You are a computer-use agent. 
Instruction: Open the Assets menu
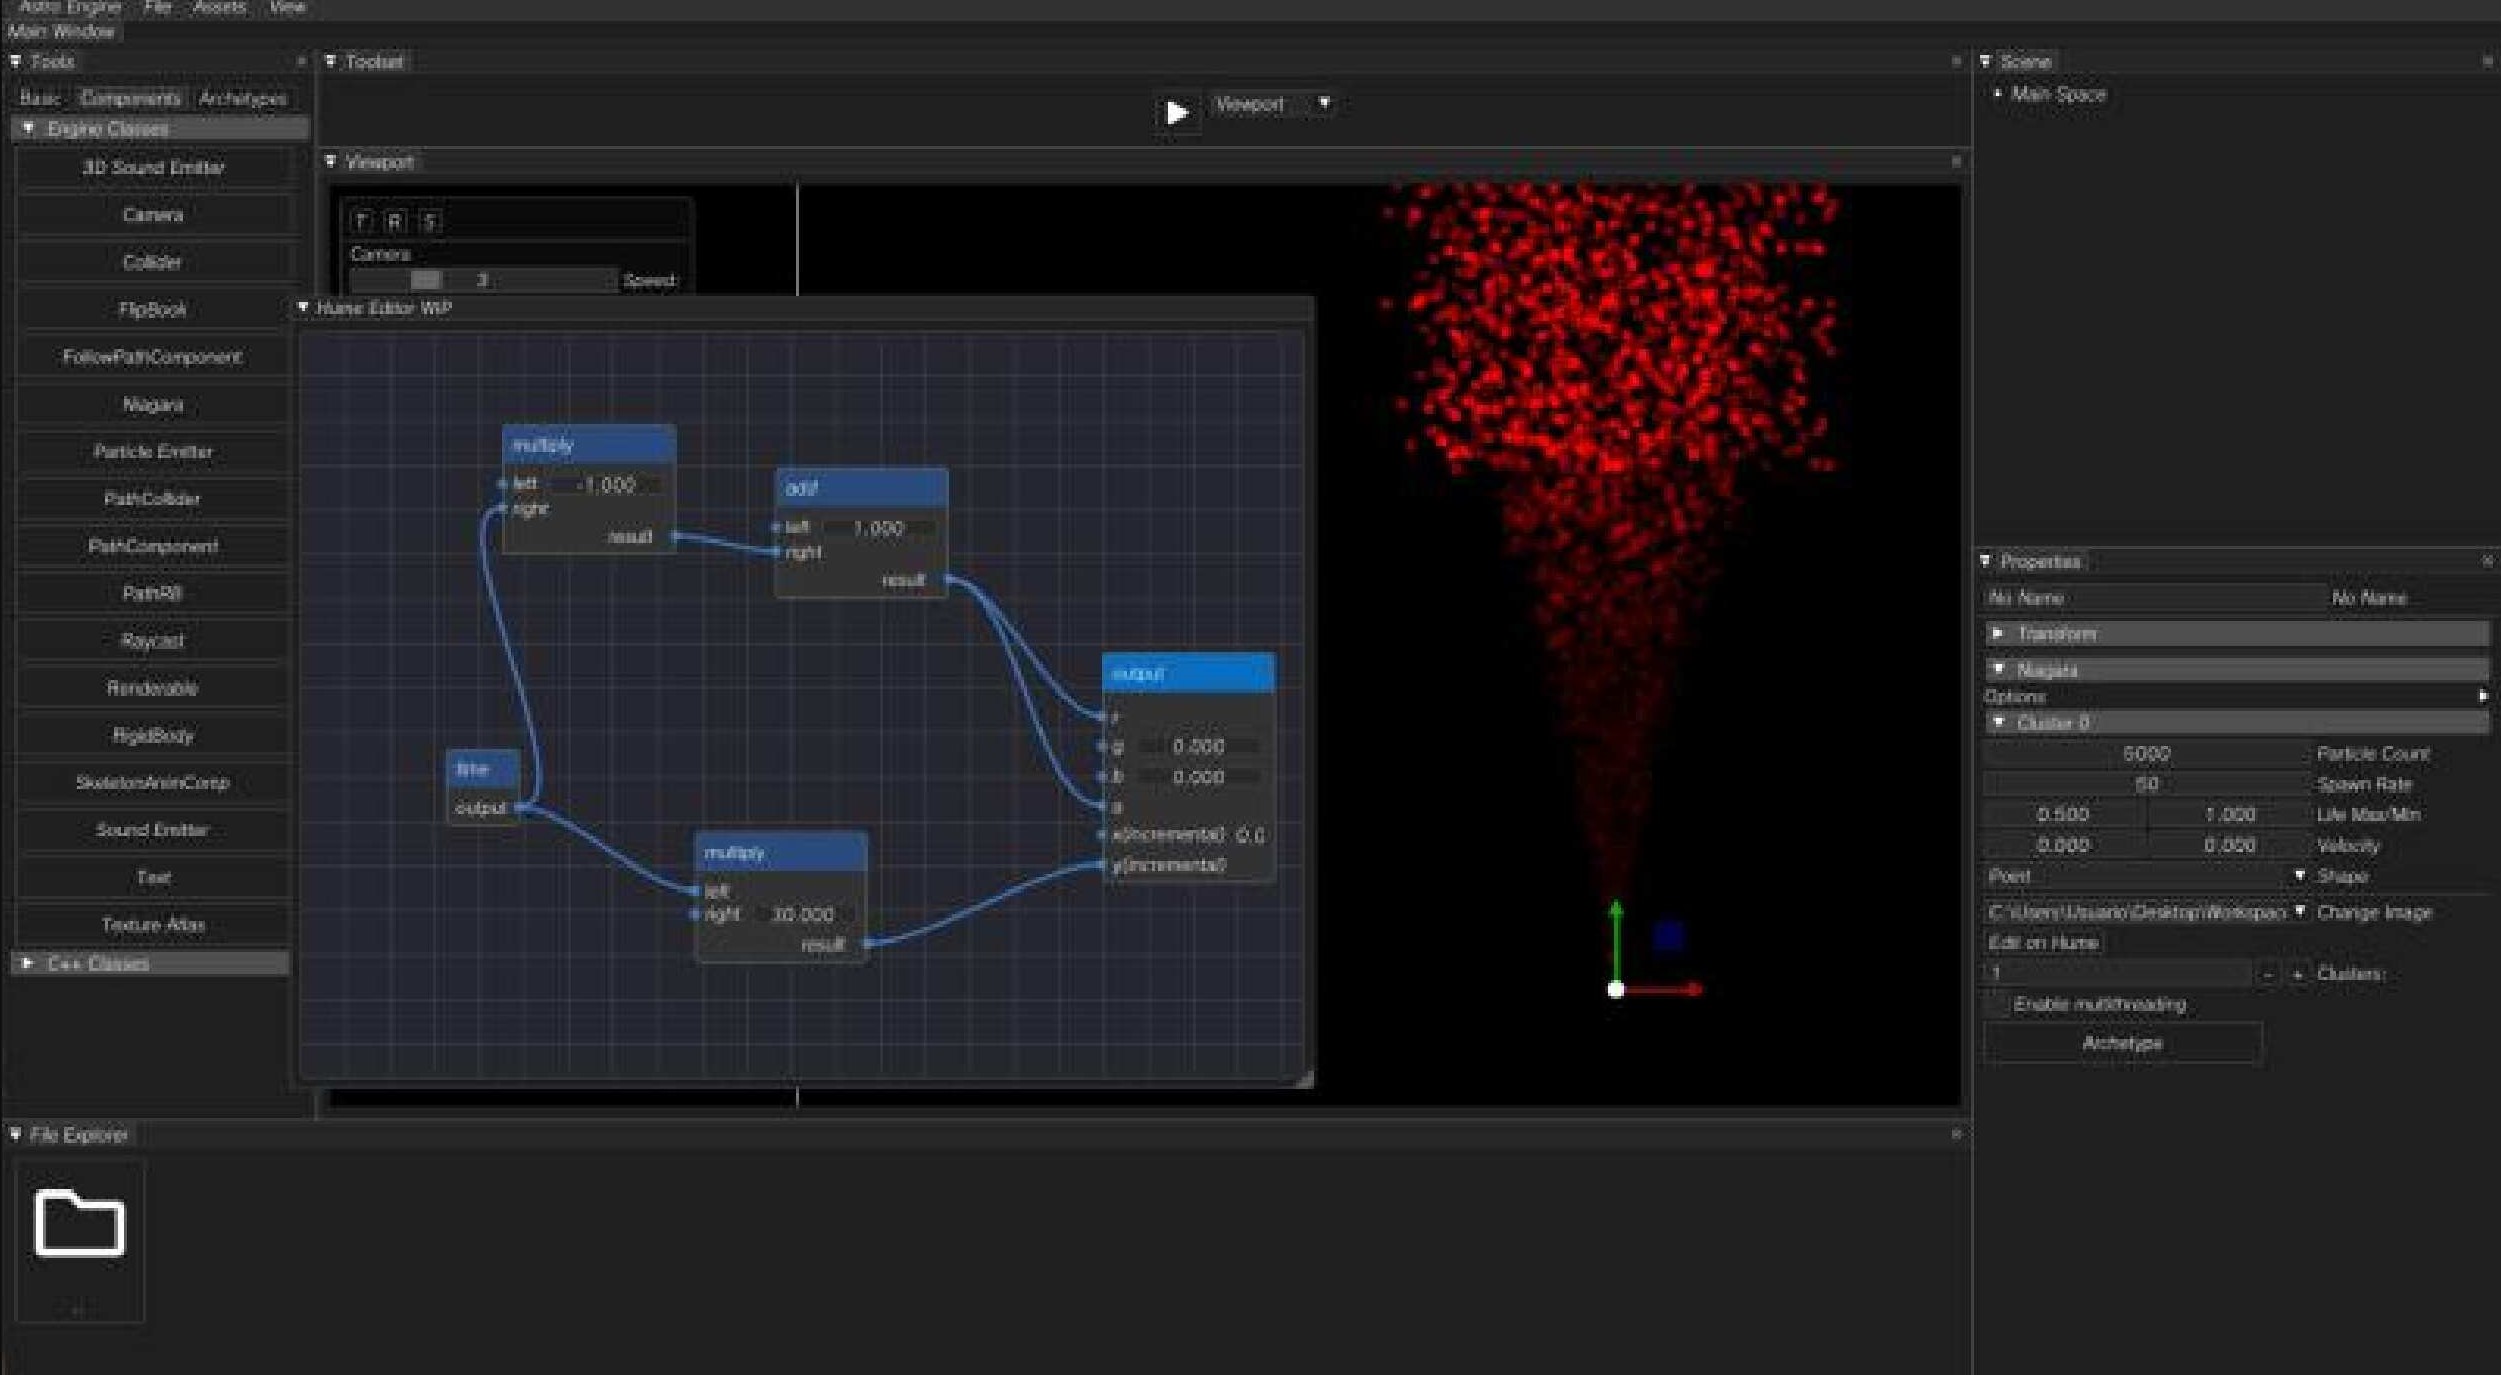coord(219,8)
